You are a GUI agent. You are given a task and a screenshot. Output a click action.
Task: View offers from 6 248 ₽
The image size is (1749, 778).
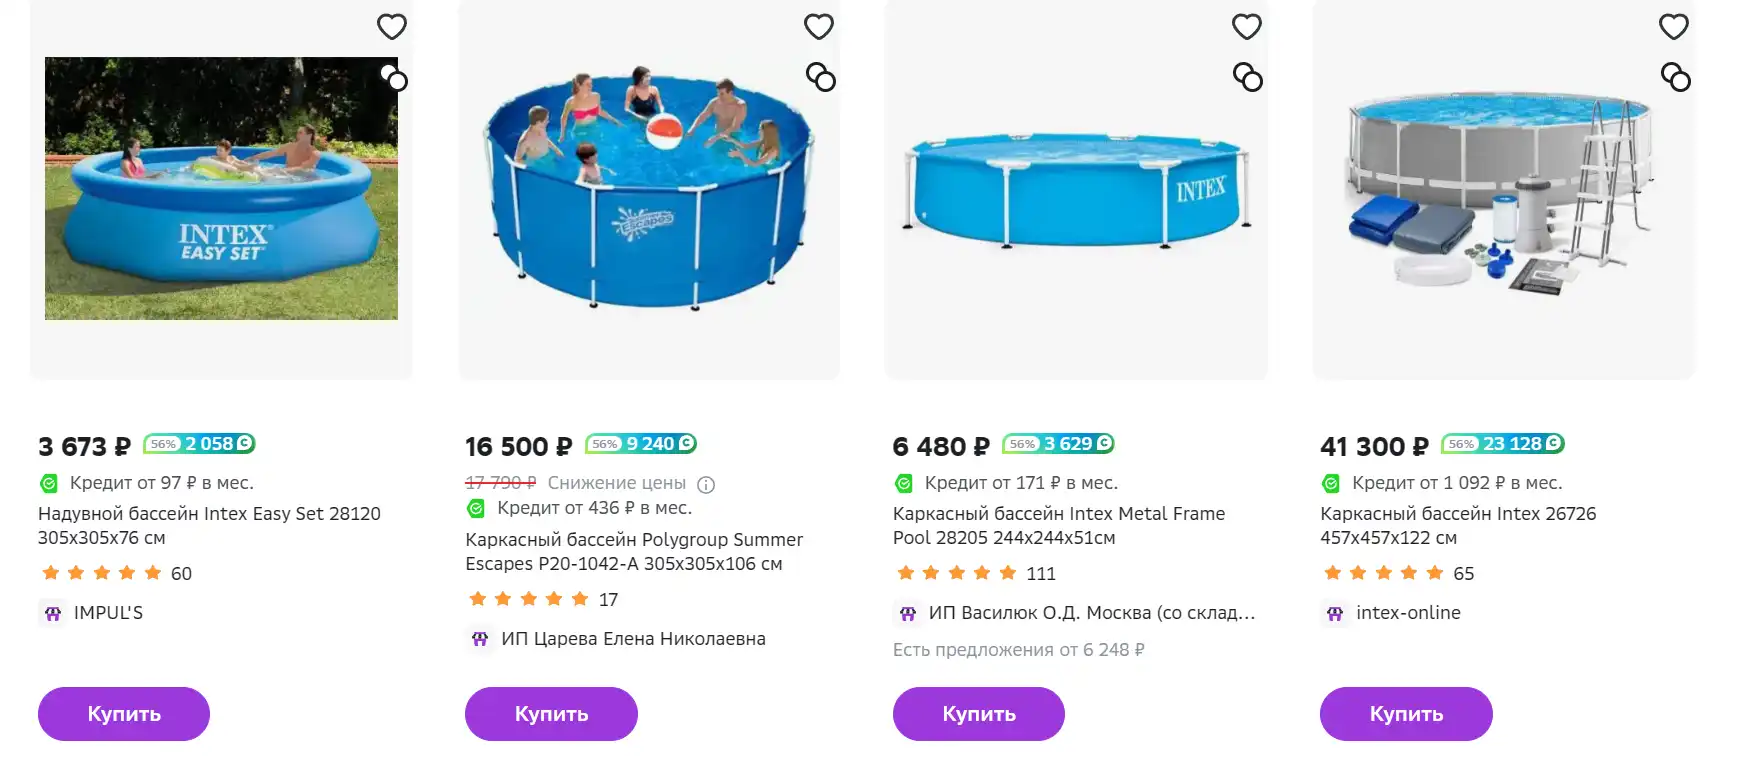(1019, 650)
